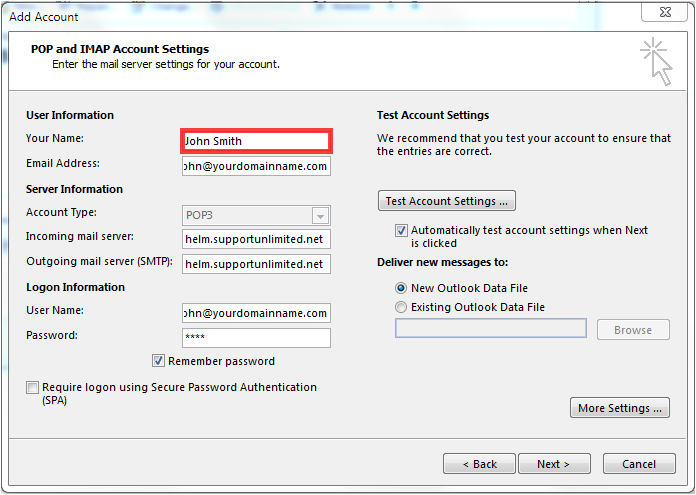Close the Add Account dialog
The image size is (696, 495).
pyautogui.click(x=665, y=12)
